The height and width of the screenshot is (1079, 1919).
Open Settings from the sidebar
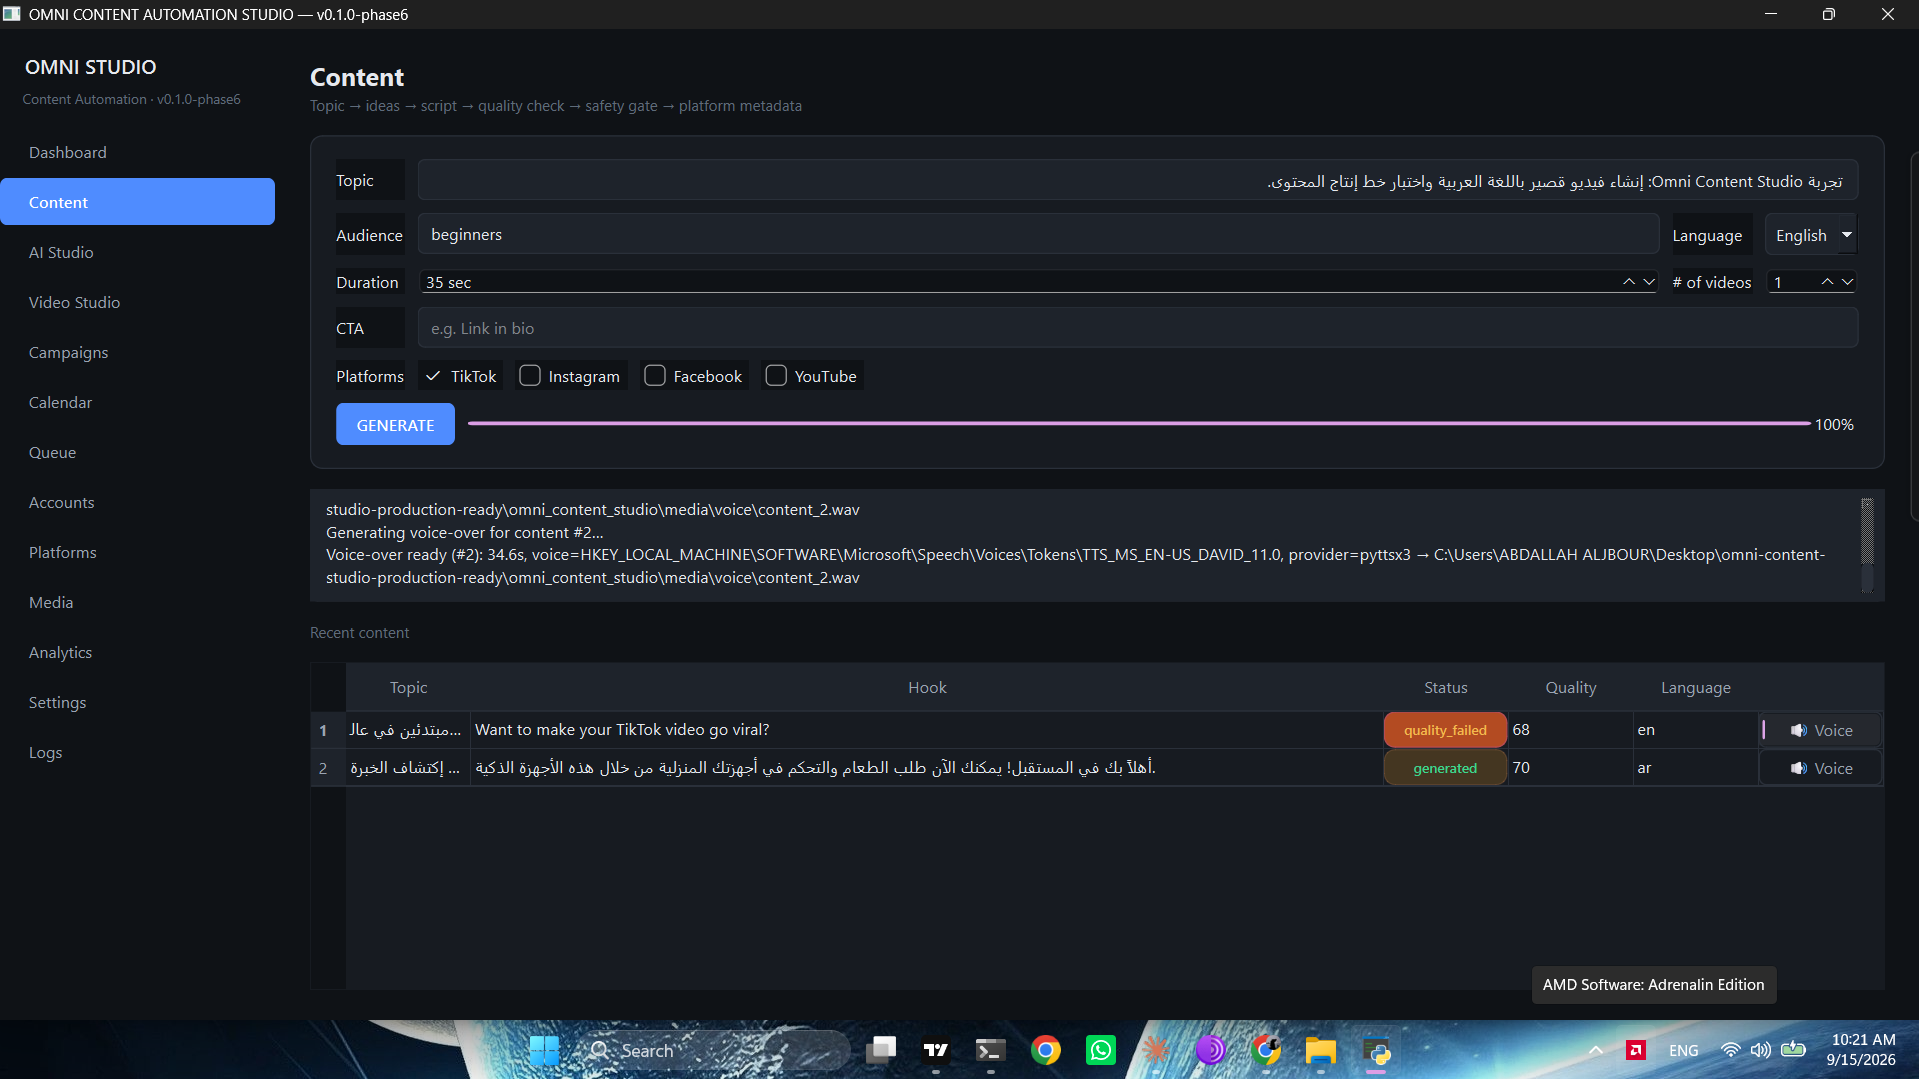(x=138, y=702)
